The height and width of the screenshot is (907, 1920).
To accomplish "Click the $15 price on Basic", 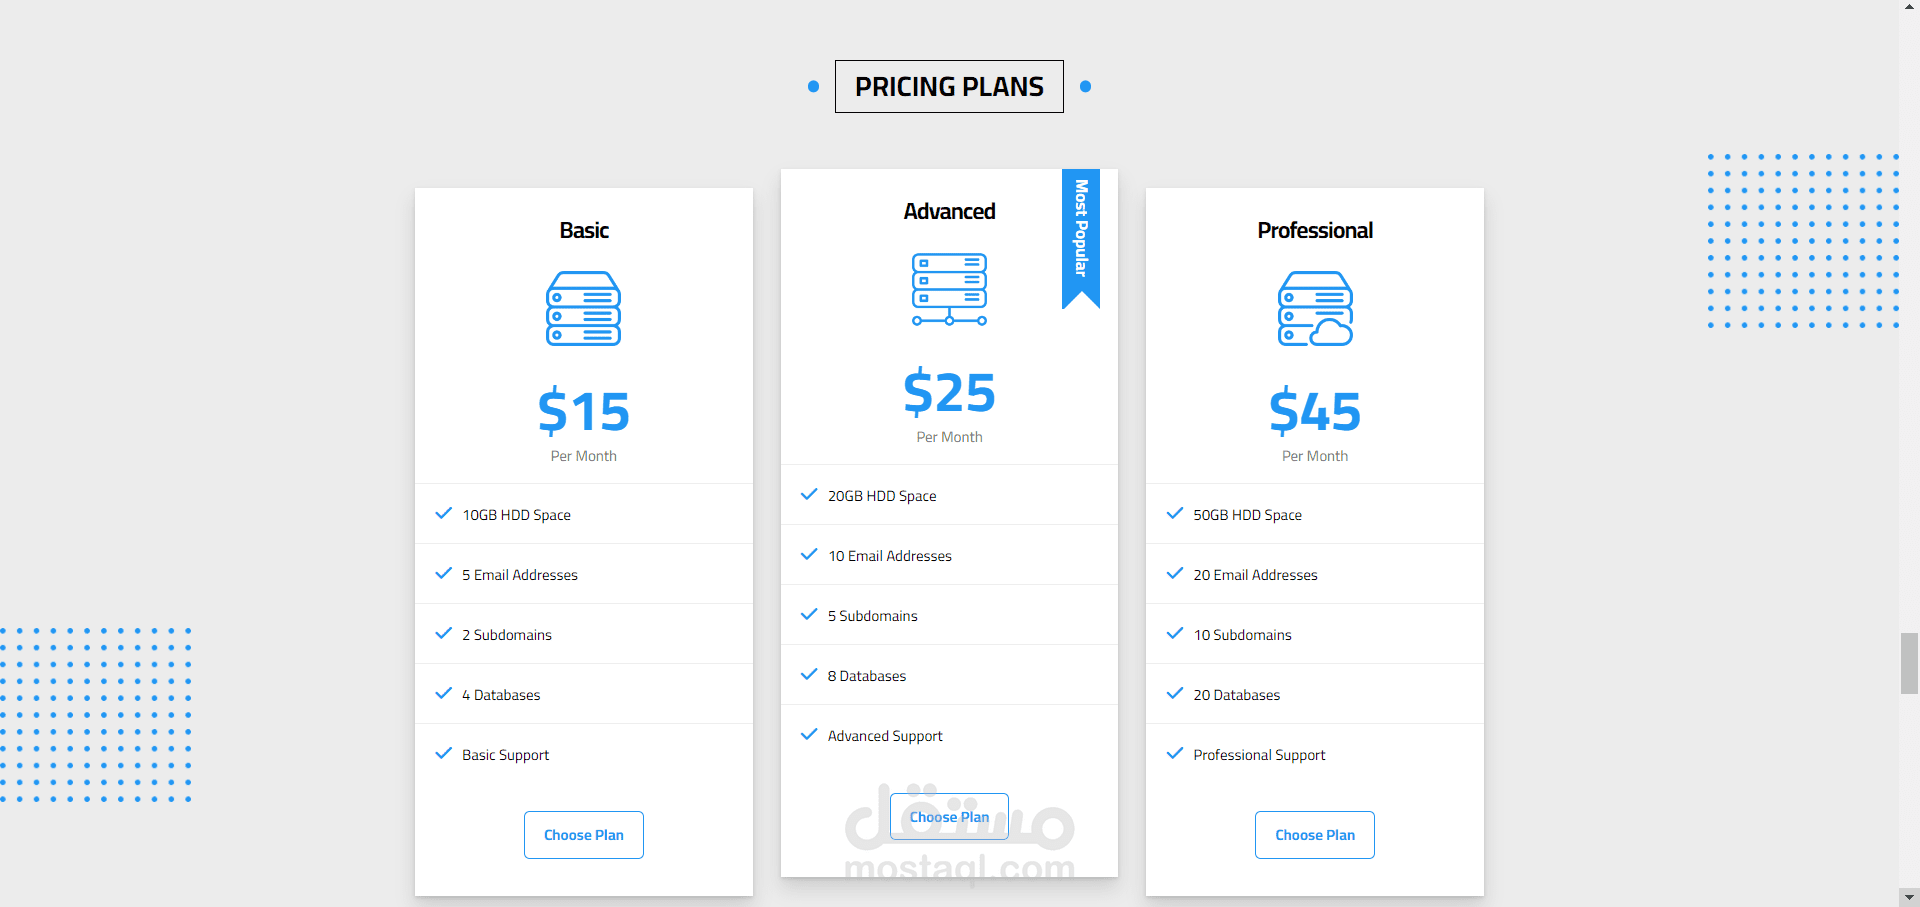I will click(x=584, y=411).
